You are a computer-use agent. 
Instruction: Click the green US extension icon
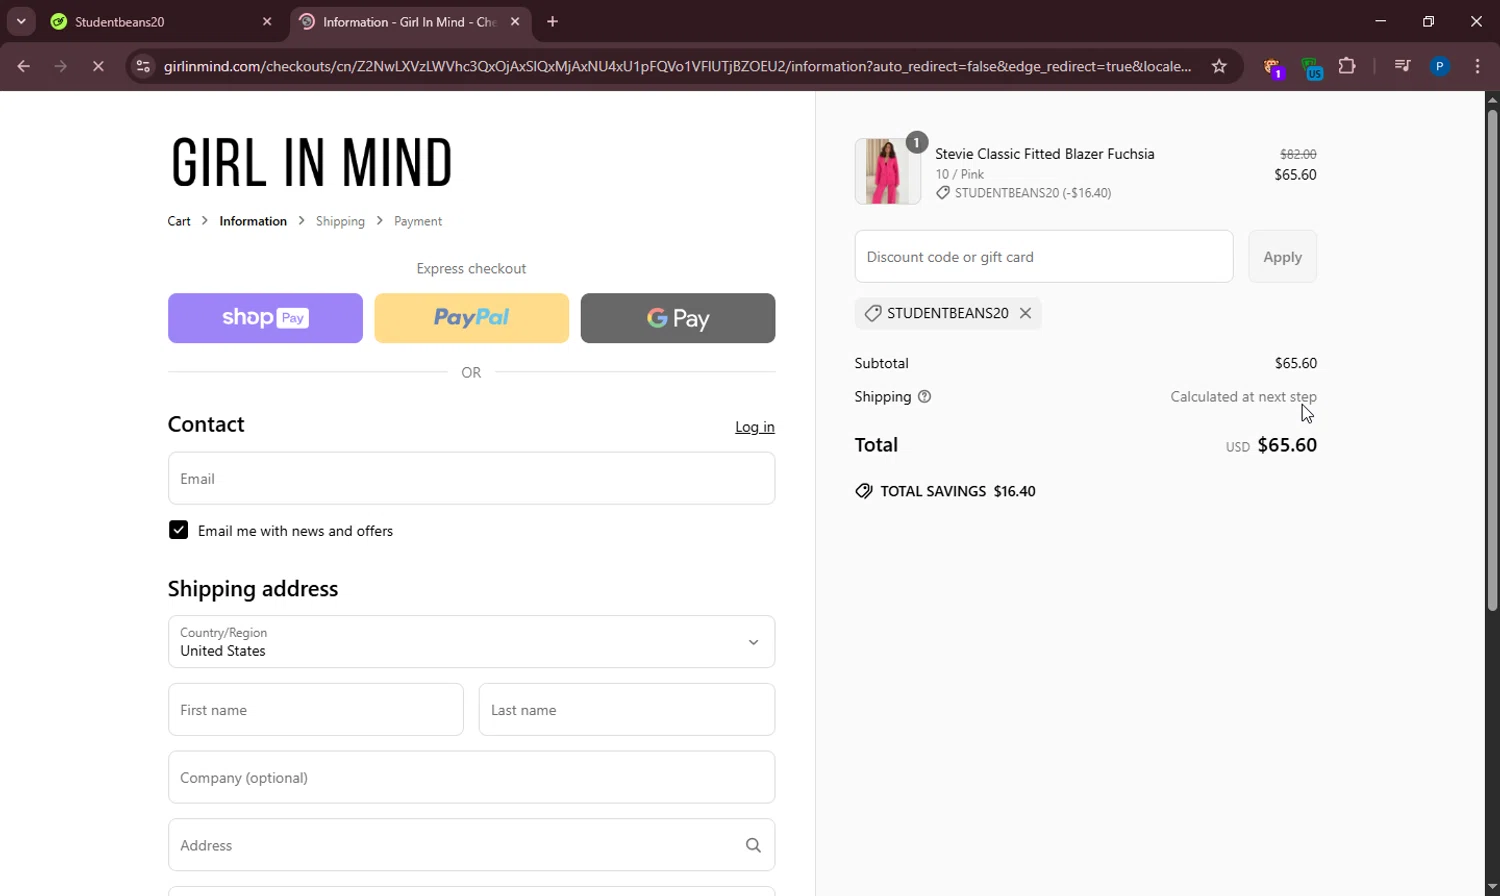1312,67
